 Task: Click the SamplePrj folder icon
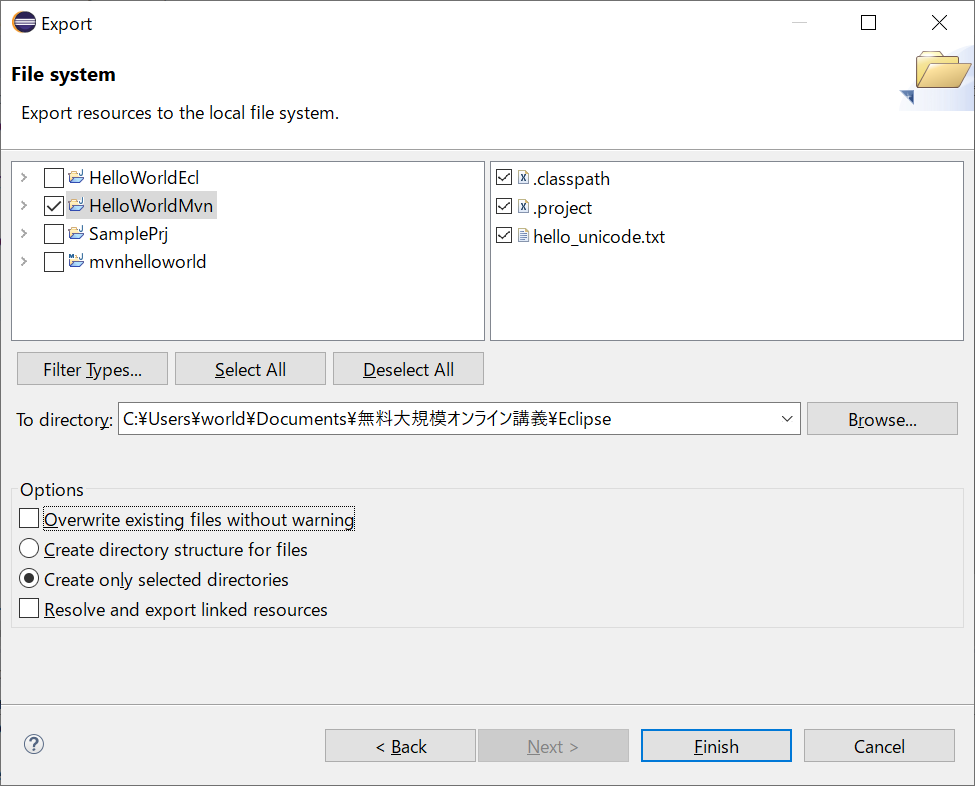76,234
